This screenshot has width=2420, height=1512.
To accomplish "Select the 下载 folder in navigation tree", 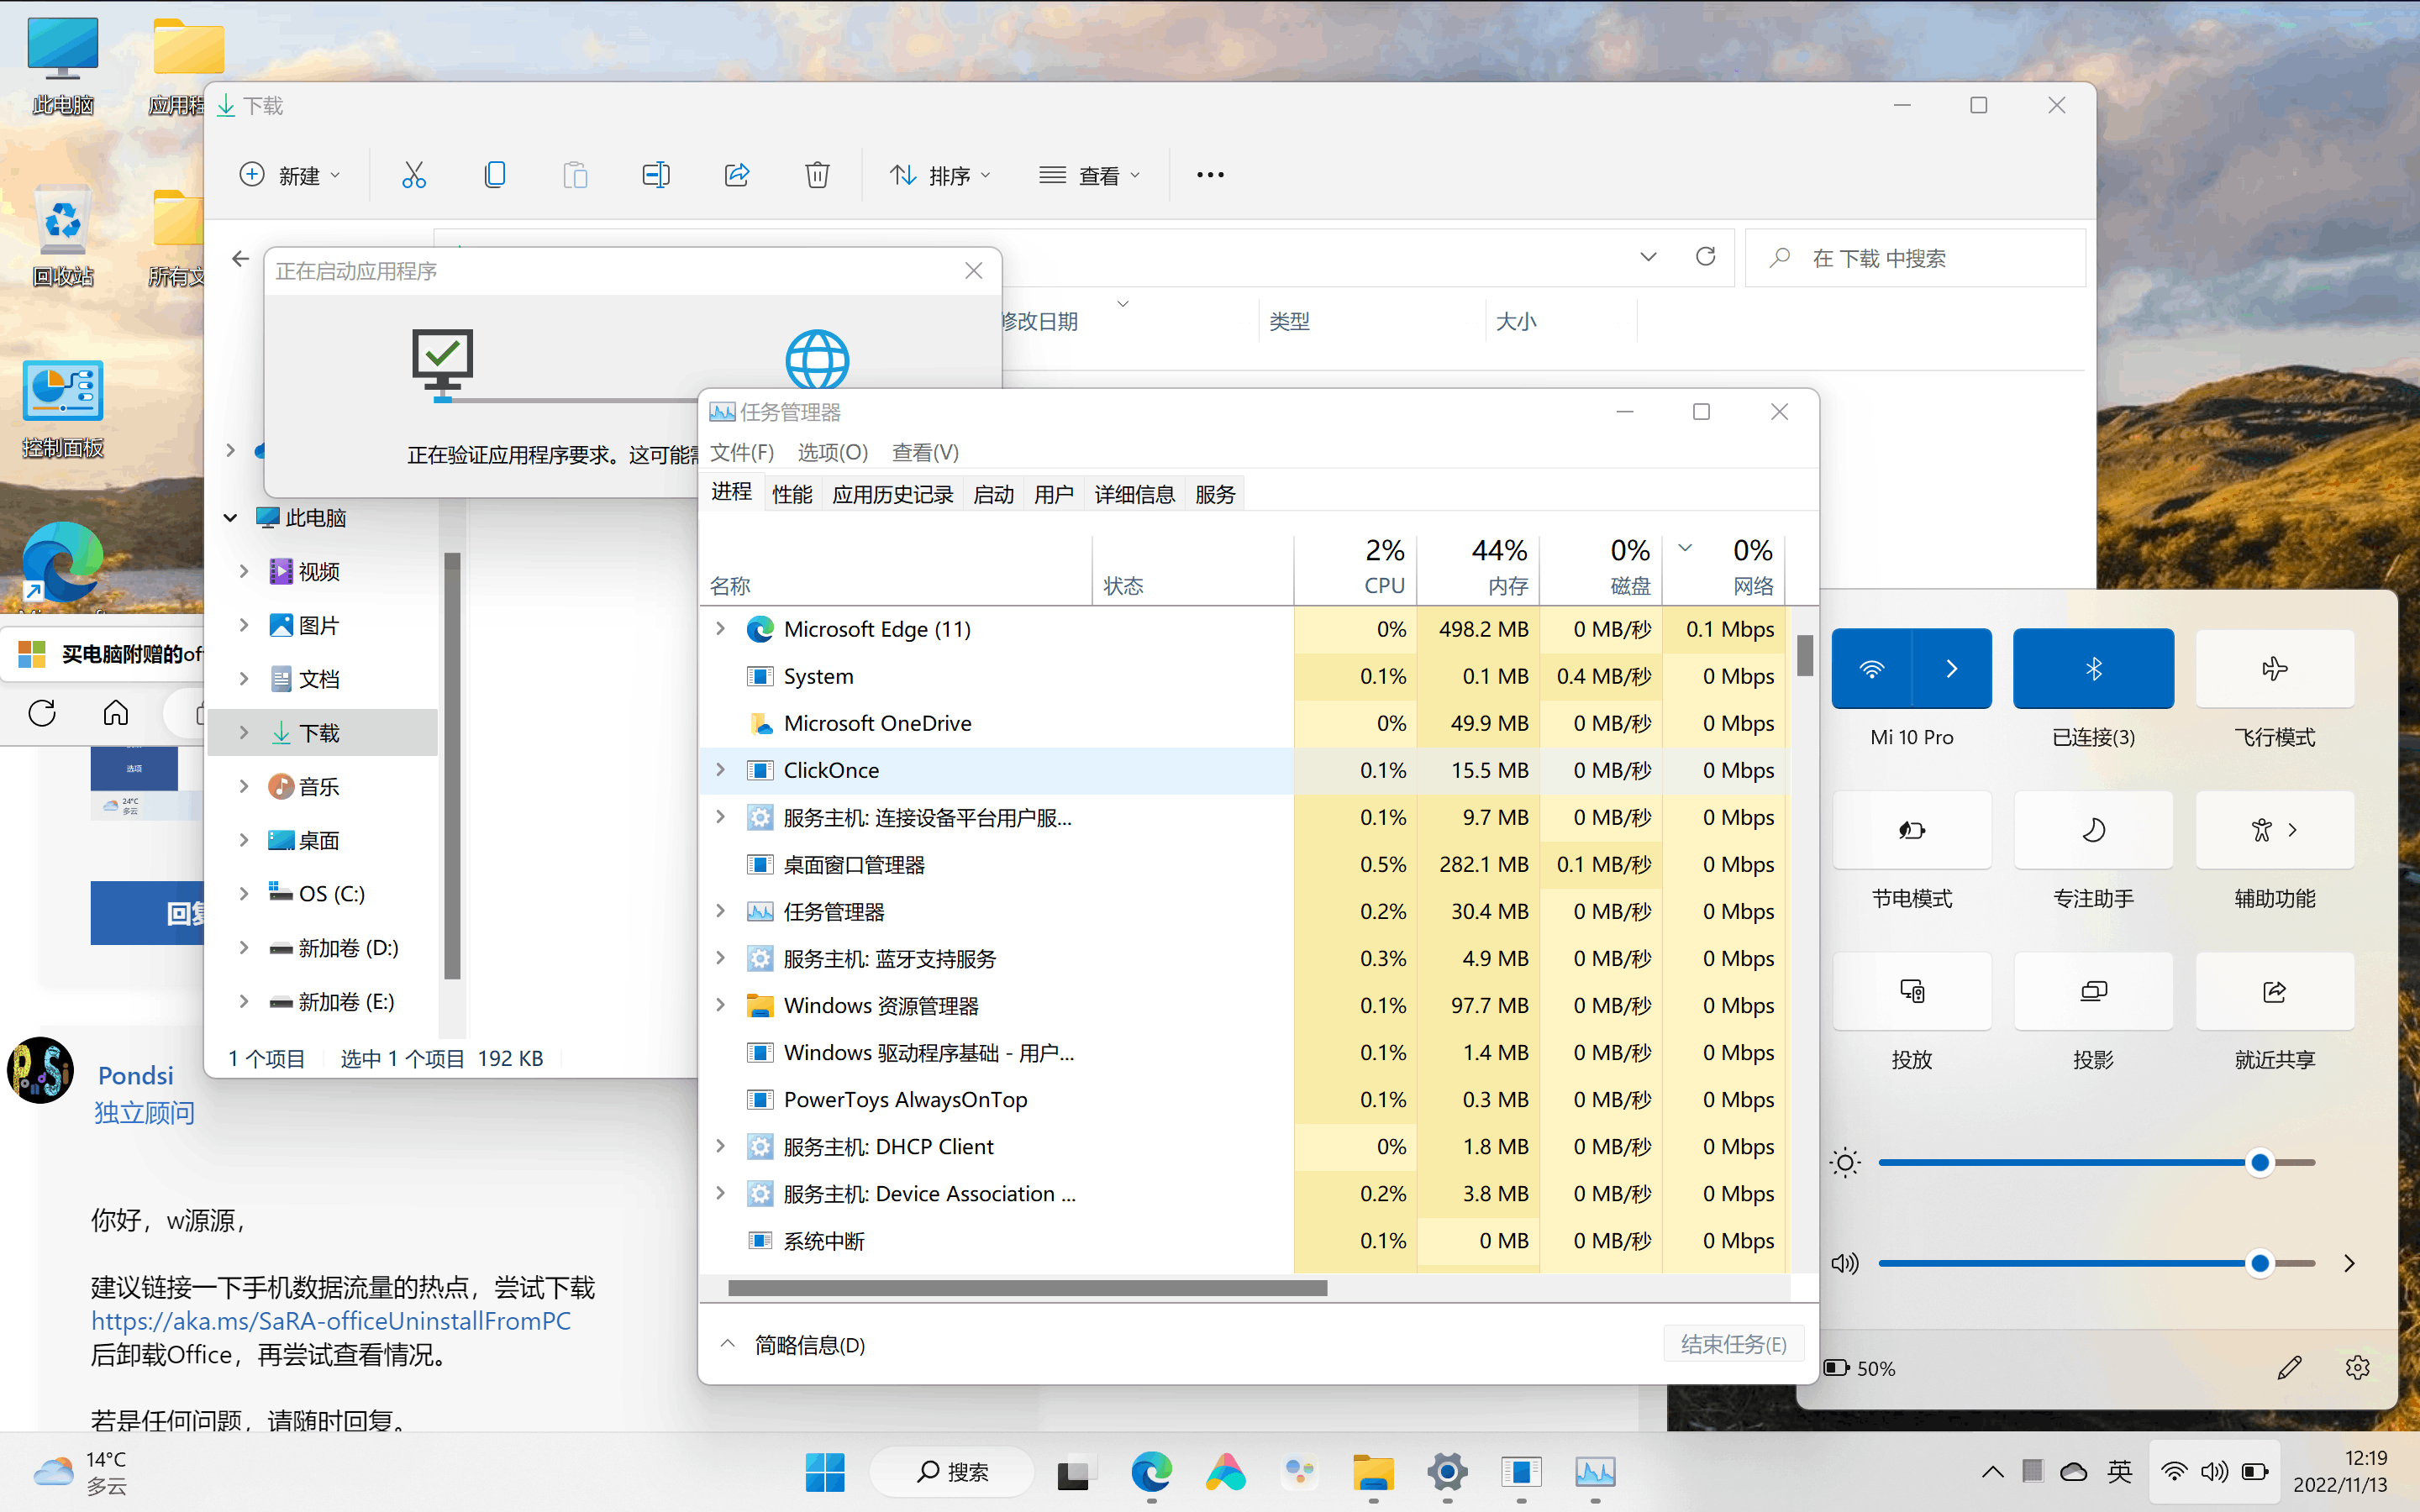I will pyautogui.click(x=322, y=732).
